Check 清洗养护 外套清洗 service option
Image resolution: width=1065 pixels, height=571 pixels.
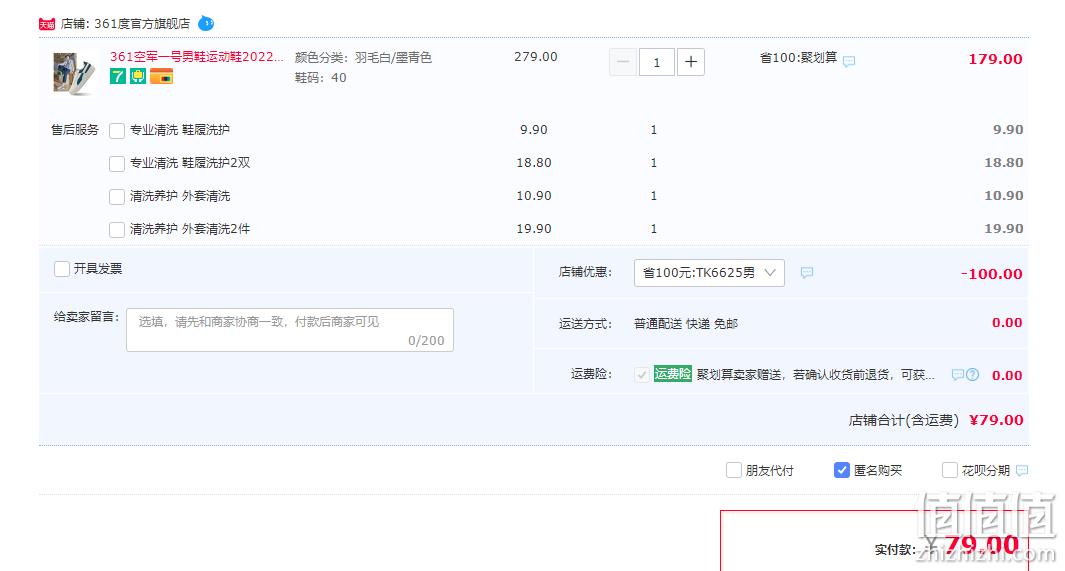(x=117, y=197)
